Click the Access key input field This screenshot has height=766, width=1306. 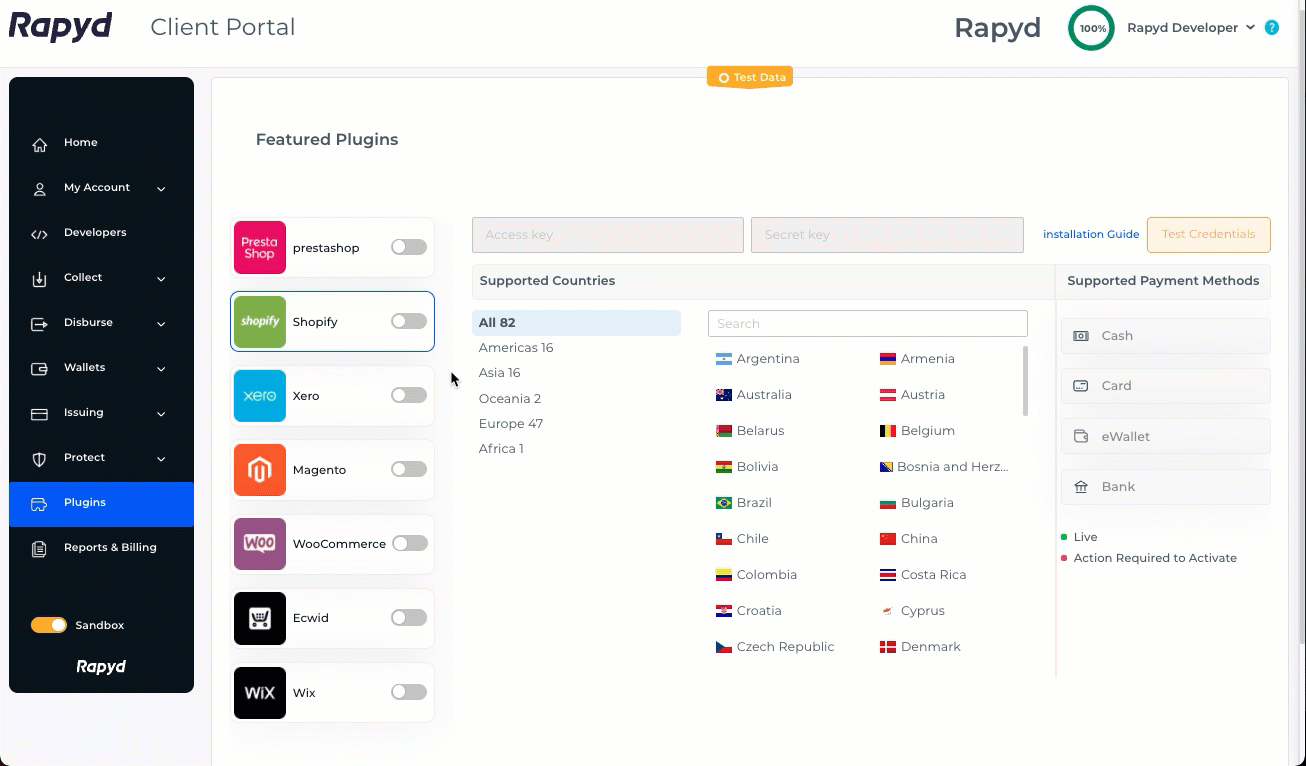(608, 235)
